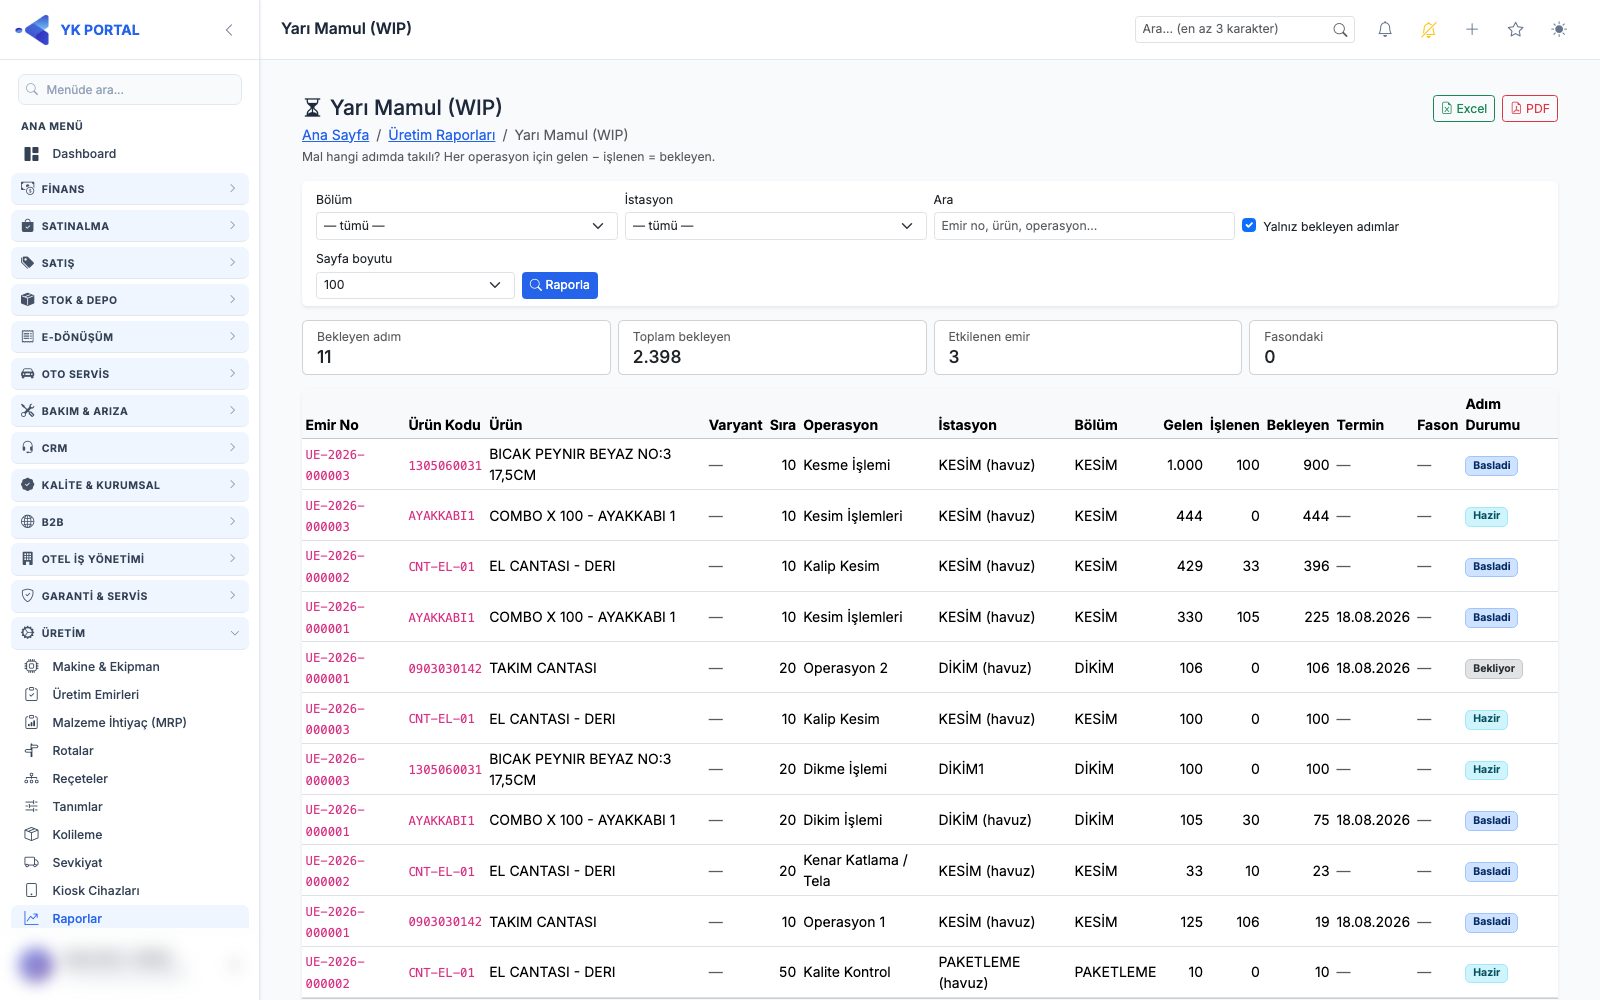Click the YK Portal logo

tap(78, 30)
